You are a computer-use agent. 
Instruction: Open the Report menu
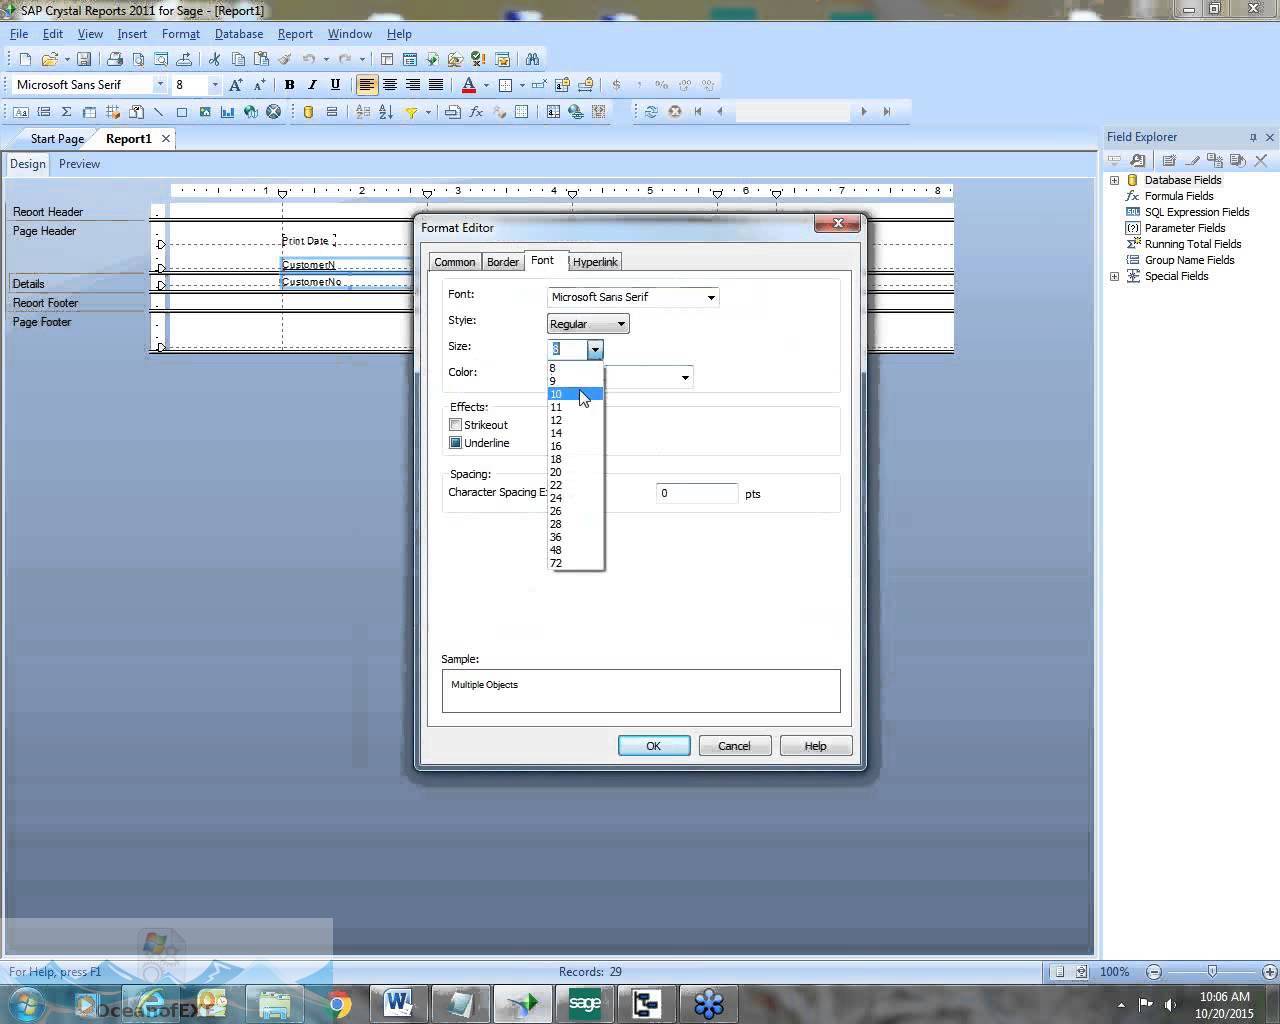tap(295, 34)
